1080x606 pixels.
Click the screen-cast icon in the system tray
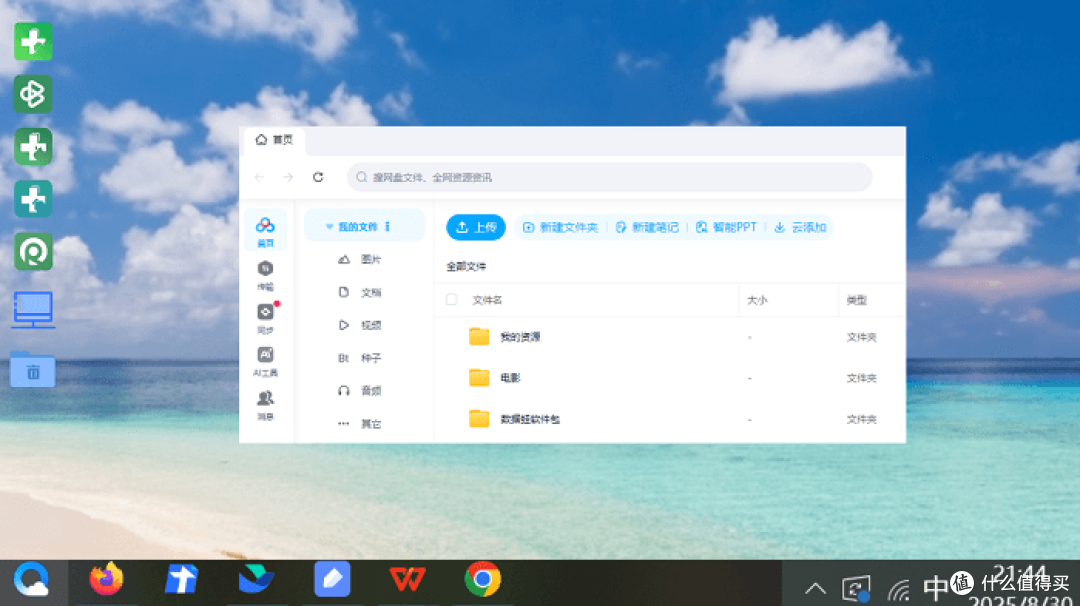tap(856, 589)
